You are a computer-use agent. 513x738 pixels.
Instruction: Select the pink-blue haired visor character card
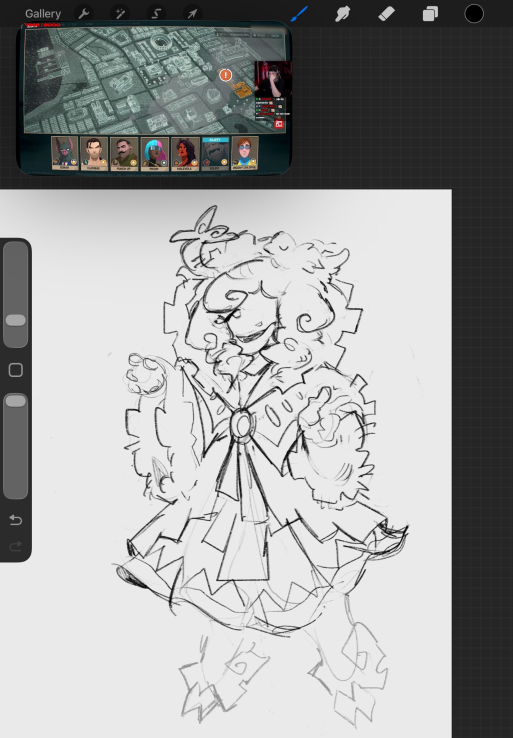click(154, 153)
